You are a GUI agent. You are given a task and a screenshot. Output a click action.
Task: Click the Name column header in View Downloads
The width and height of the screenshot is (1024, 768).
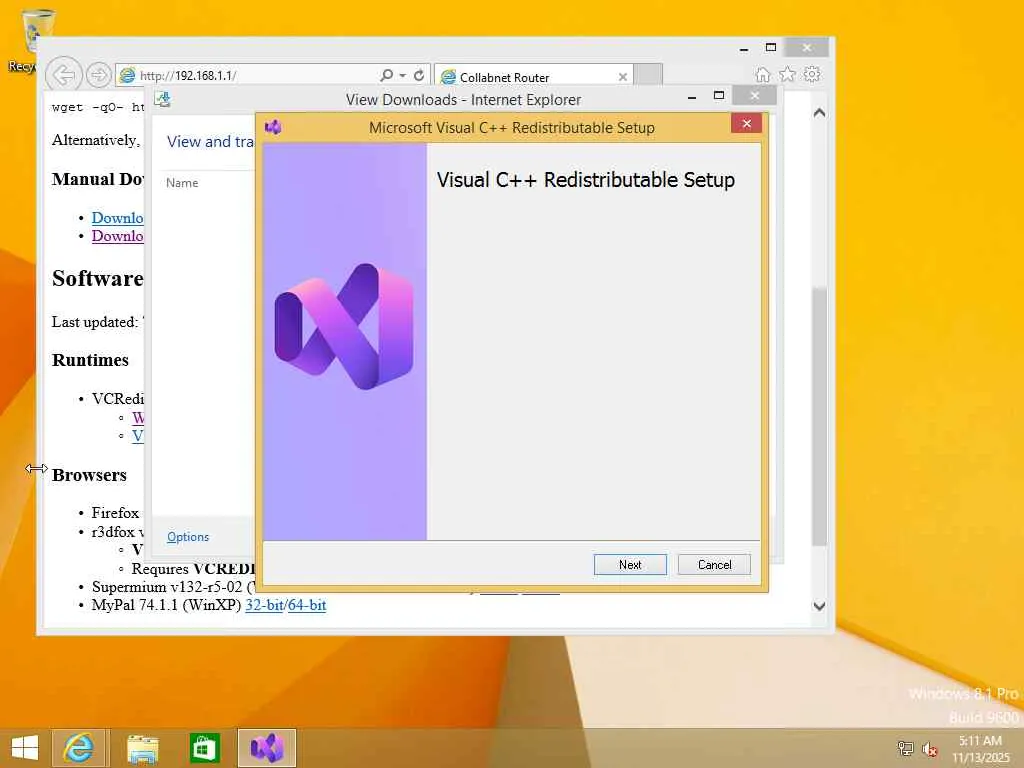182,183
